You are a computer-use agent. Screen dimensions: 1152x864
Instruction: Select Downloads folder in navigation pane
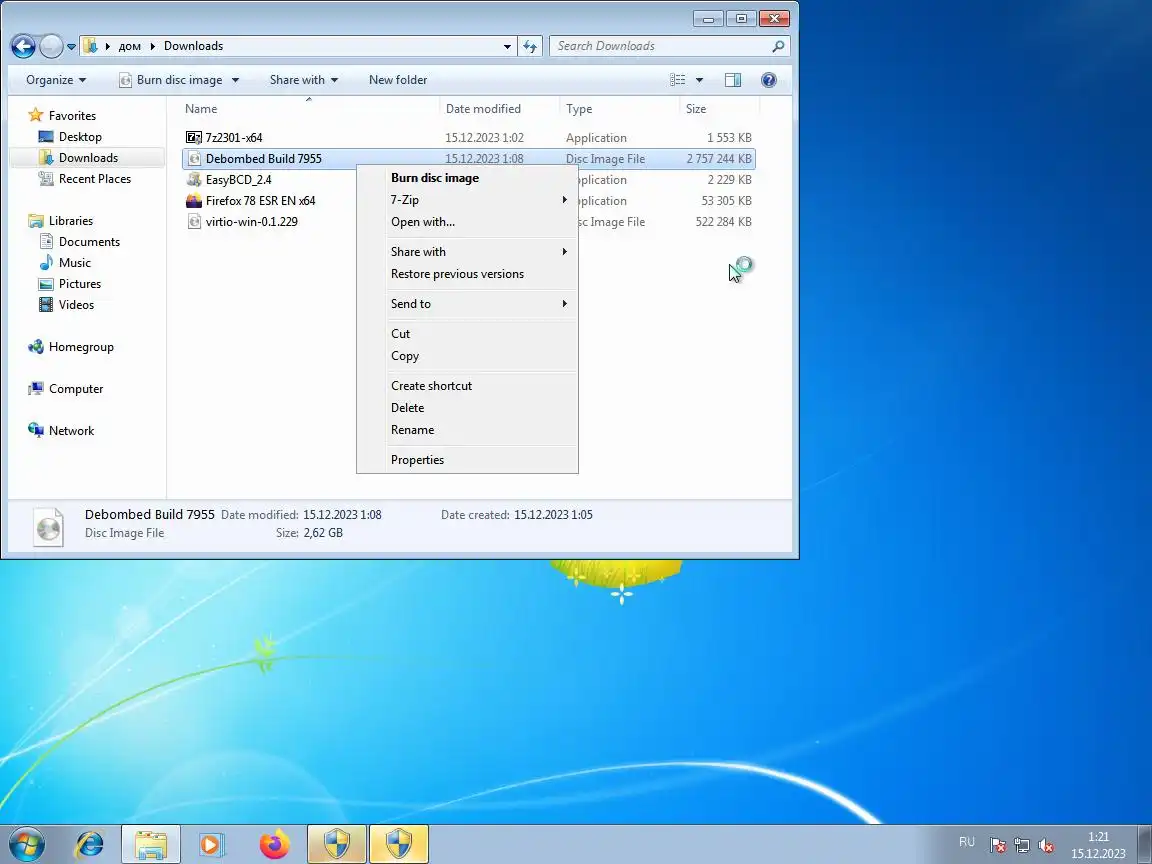(x=78, y=158)
